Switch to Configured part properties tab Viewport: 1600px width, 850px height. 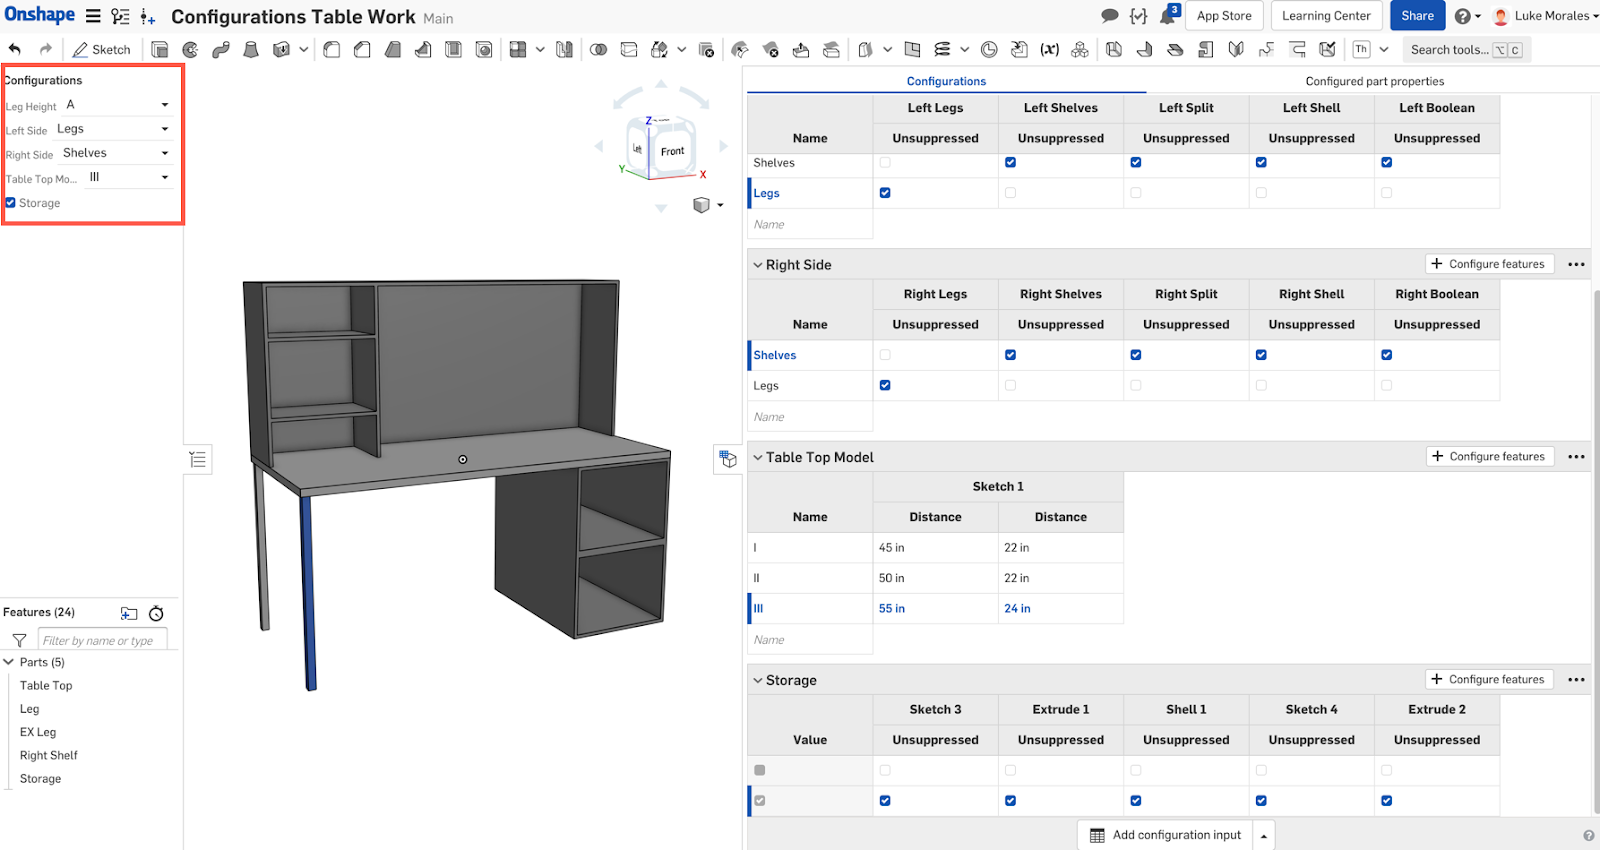click(x=1374, y=81)
